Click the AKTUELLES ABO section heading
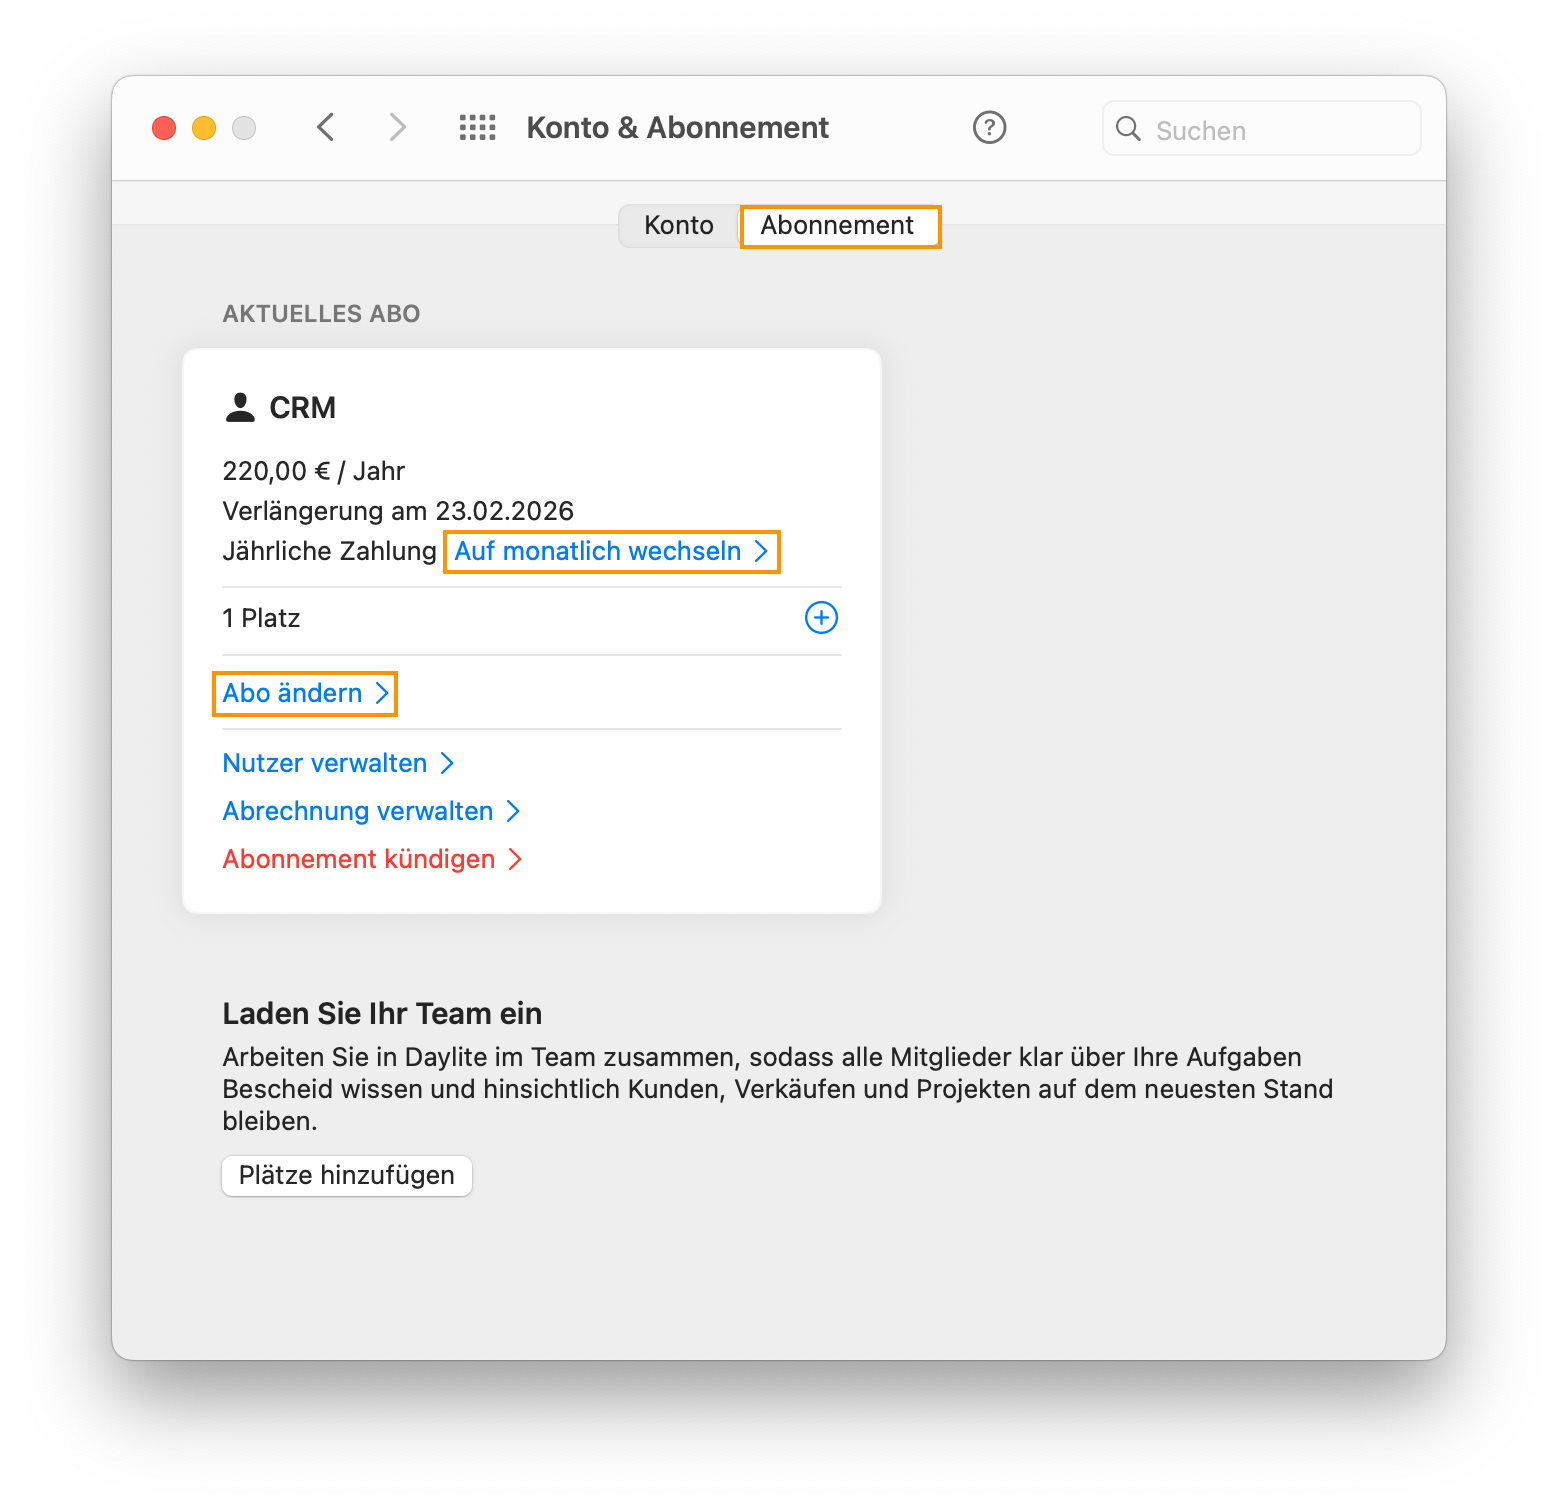Screen dimensions: 1558x1508 click(x=321, y=314)
